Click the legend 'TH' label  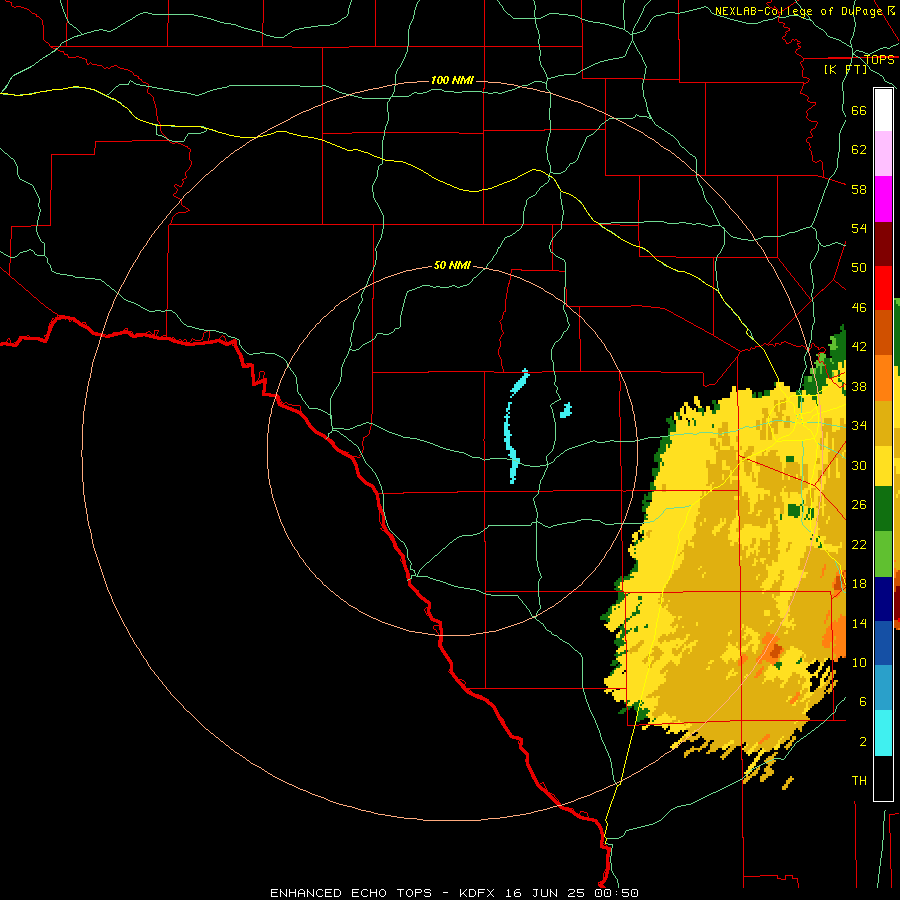click(x=859, y=781)
